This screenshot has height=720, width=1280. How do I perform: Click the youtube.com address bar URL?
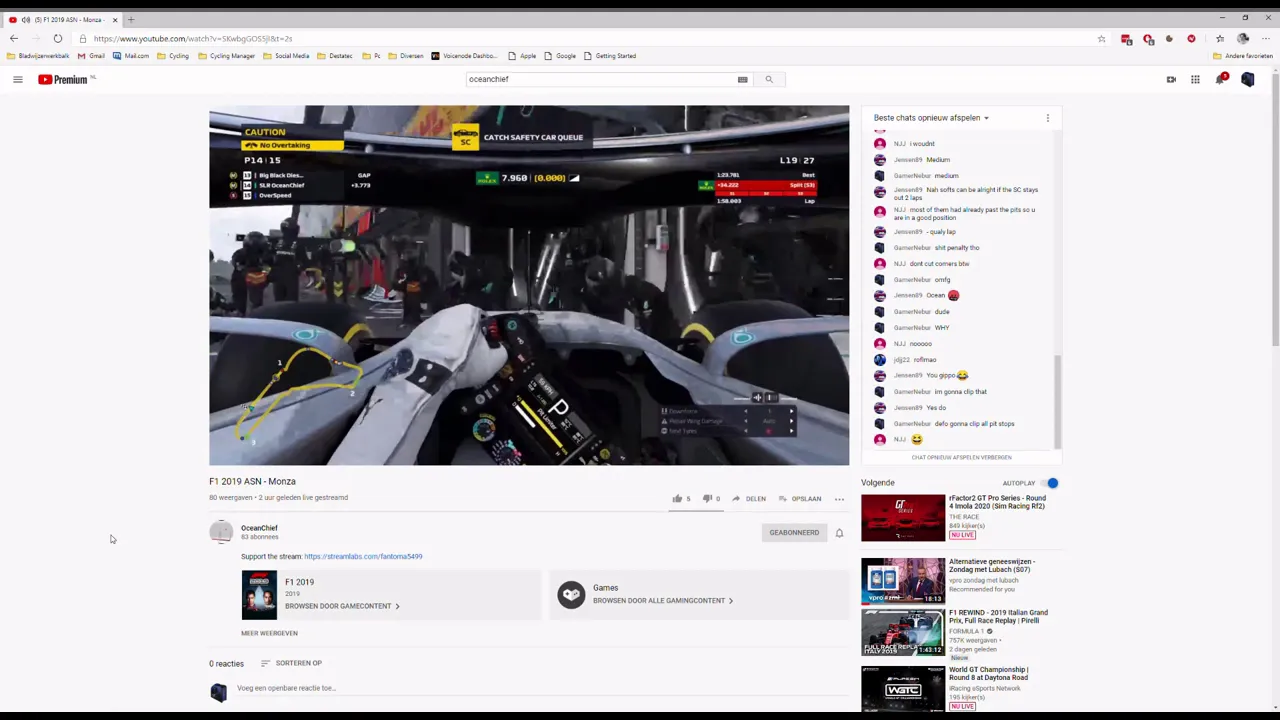(193, 38)
